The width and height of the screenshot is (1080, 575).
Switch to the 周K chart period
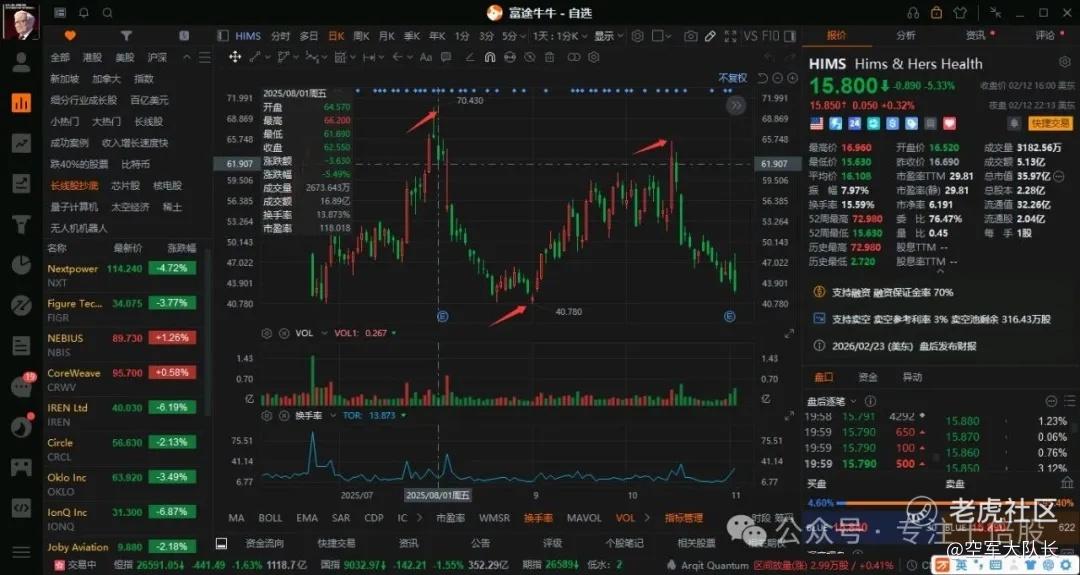[362, 36]
